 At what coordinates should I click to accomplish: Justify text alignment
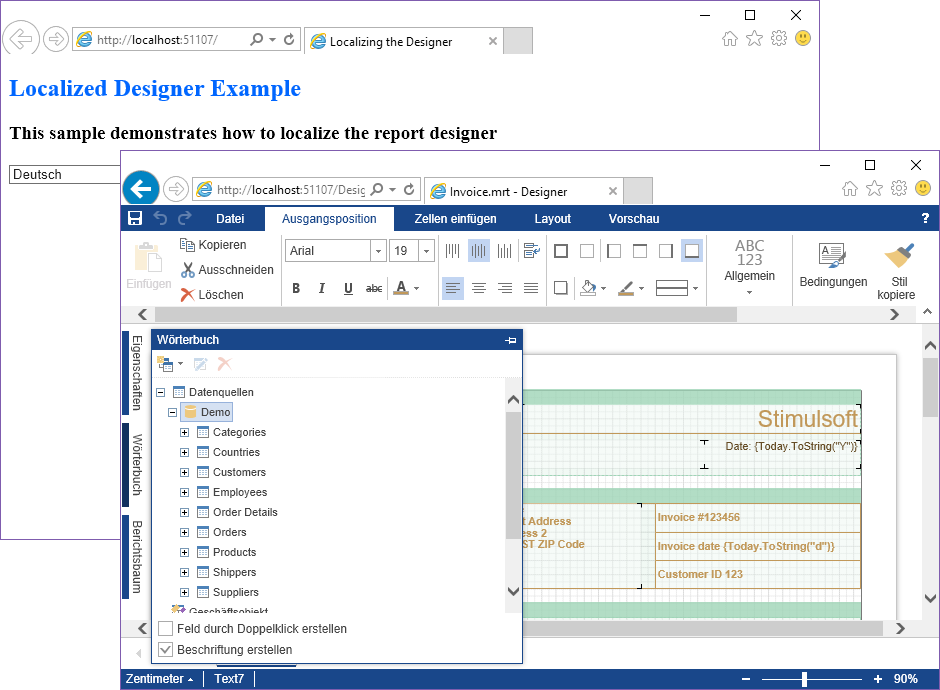[531, 288]
